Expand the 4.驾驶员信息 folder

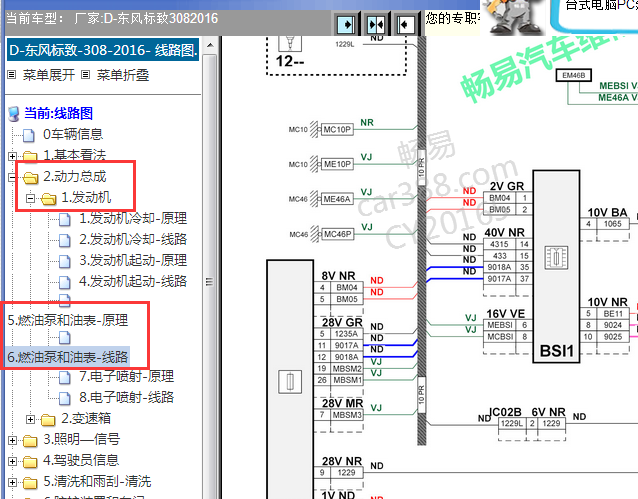tap(12, 461)
